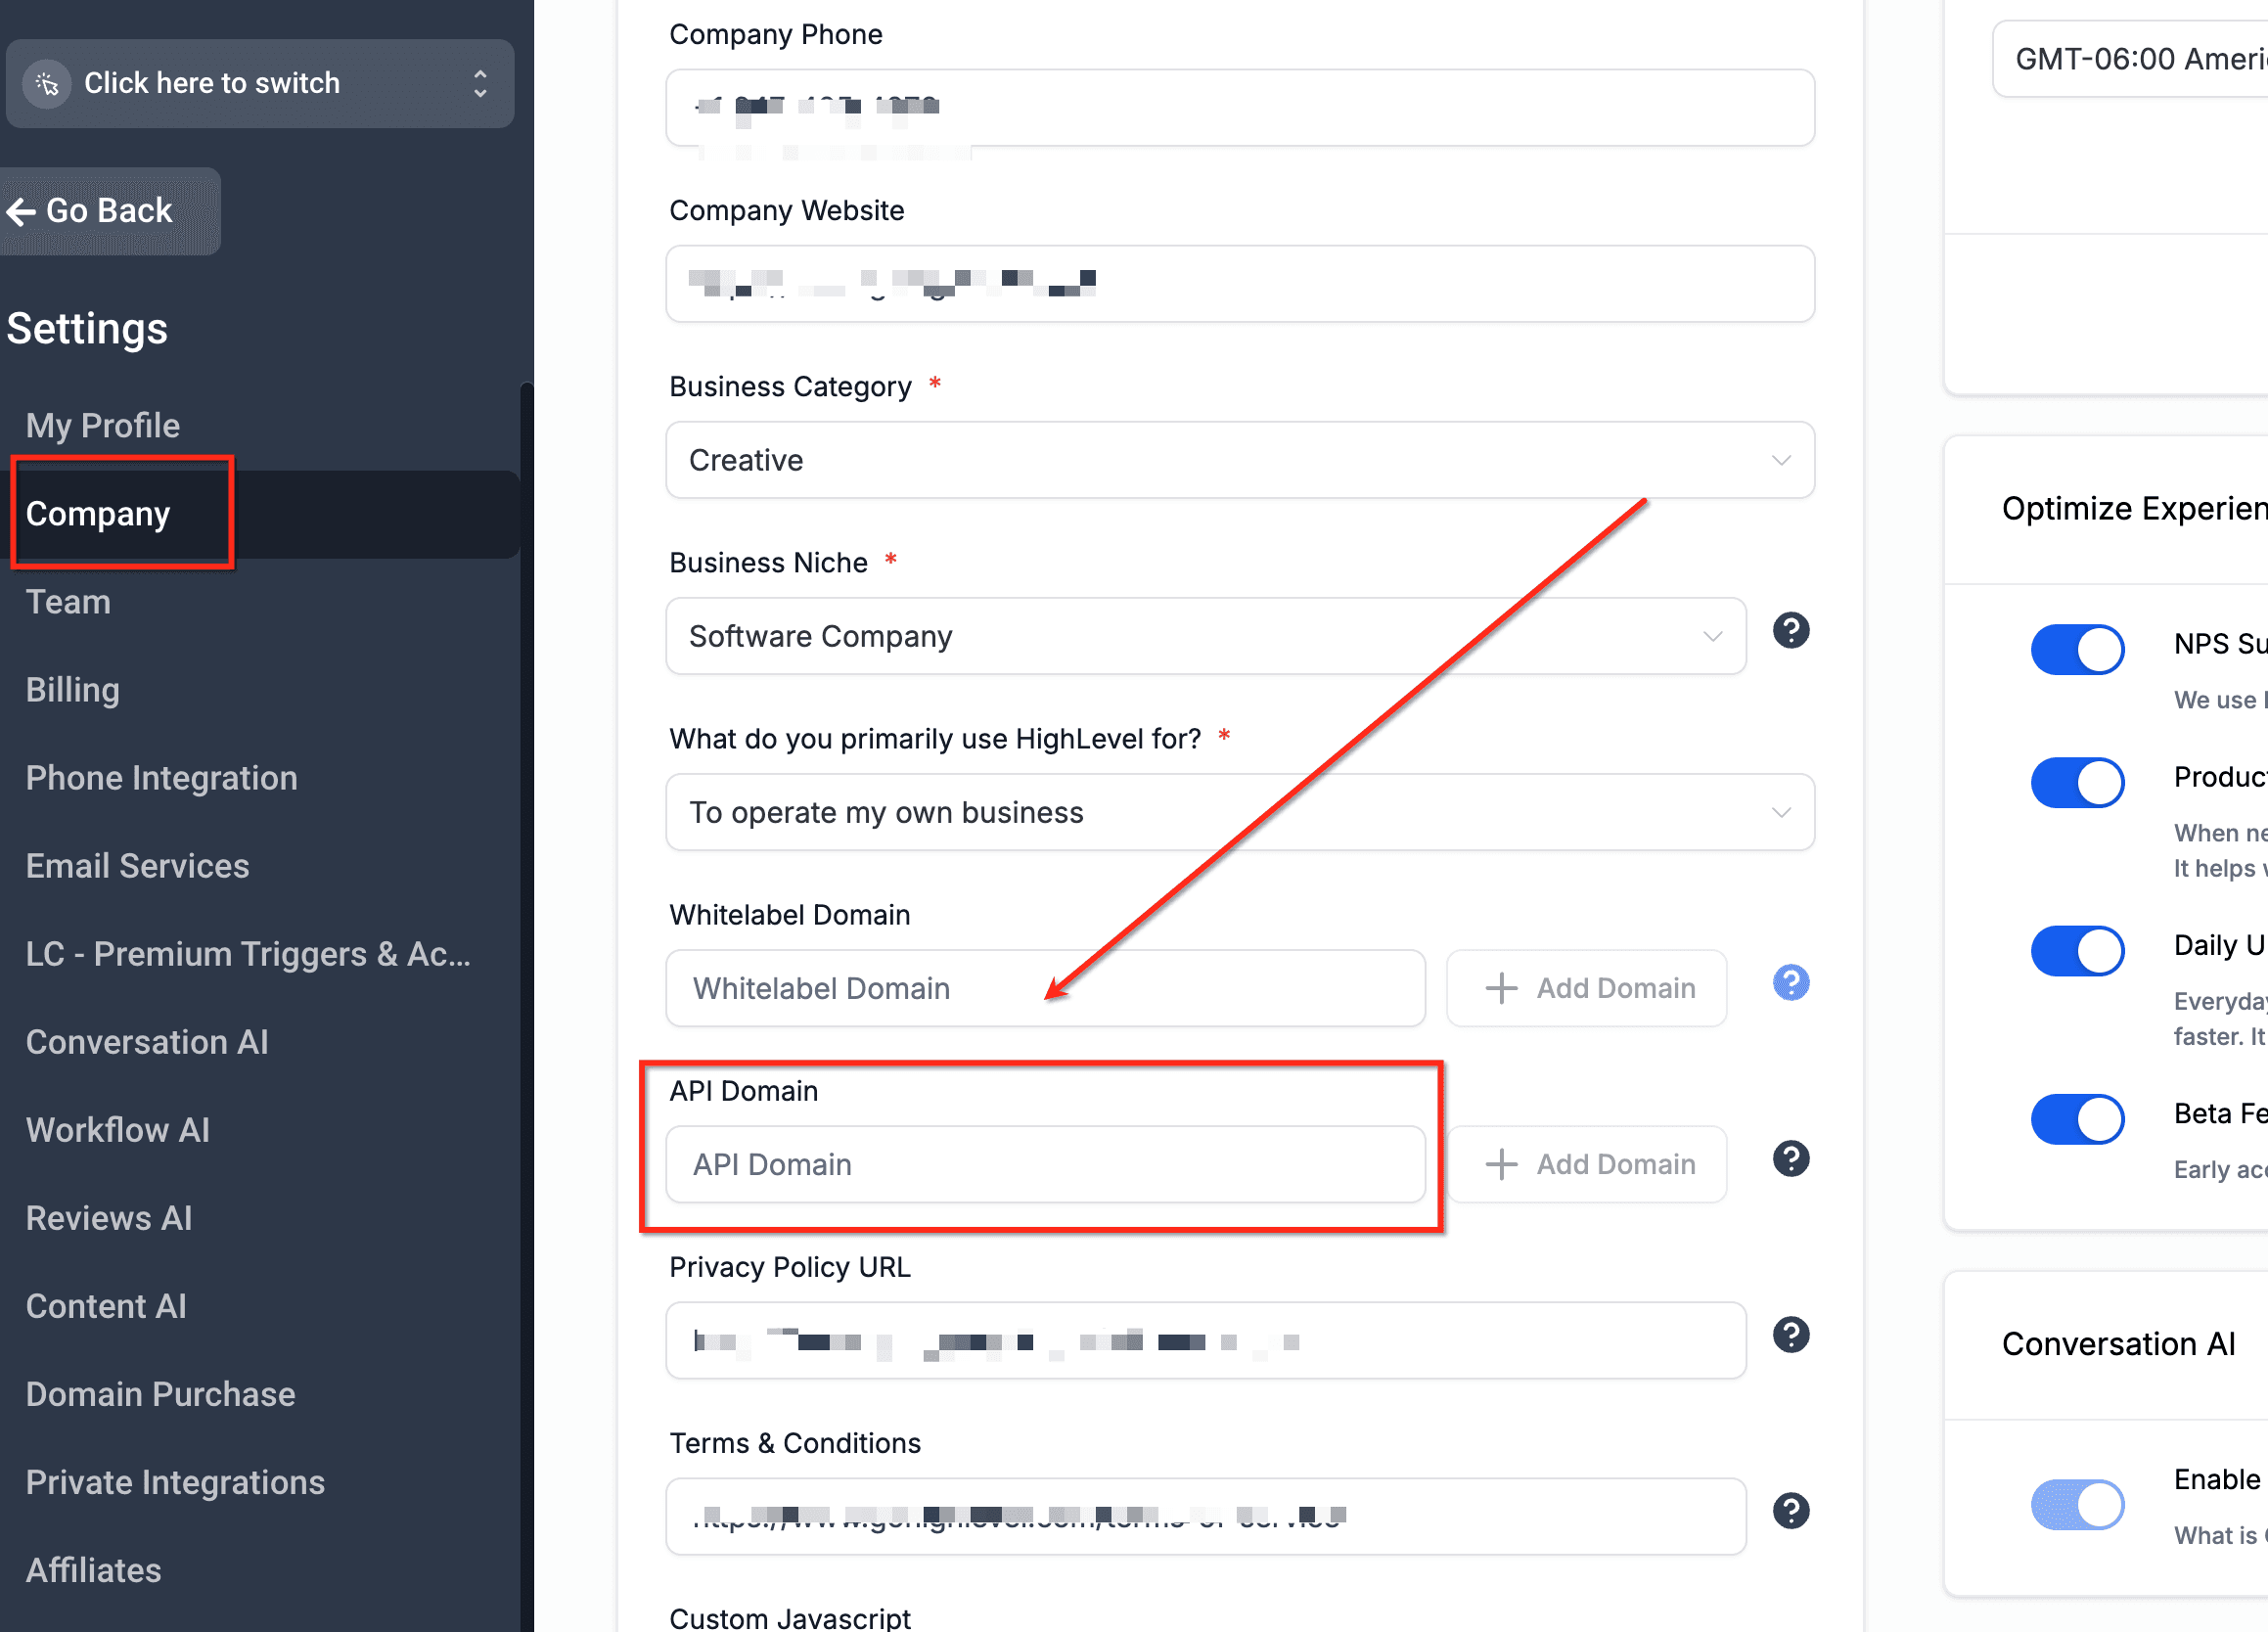2268x1632 pixels.
Task: Open the API Domain help tooltip
Action: pyautogui.click(x=1790, y=1159)
